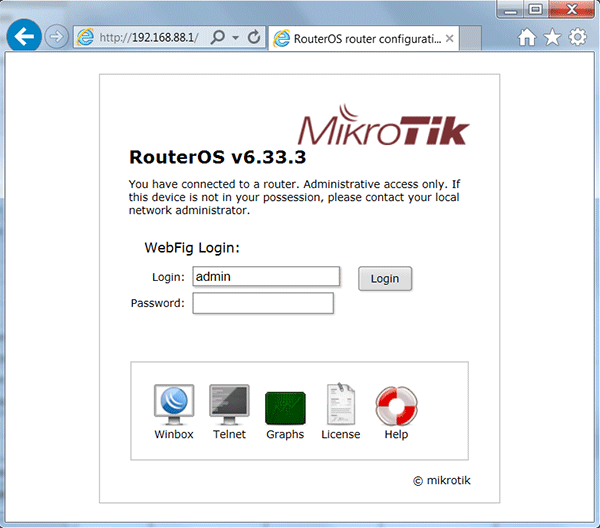Screen dimensions: 600x528
Task: Click the WebFig Login: label
Action: click(x=192, y=248)
